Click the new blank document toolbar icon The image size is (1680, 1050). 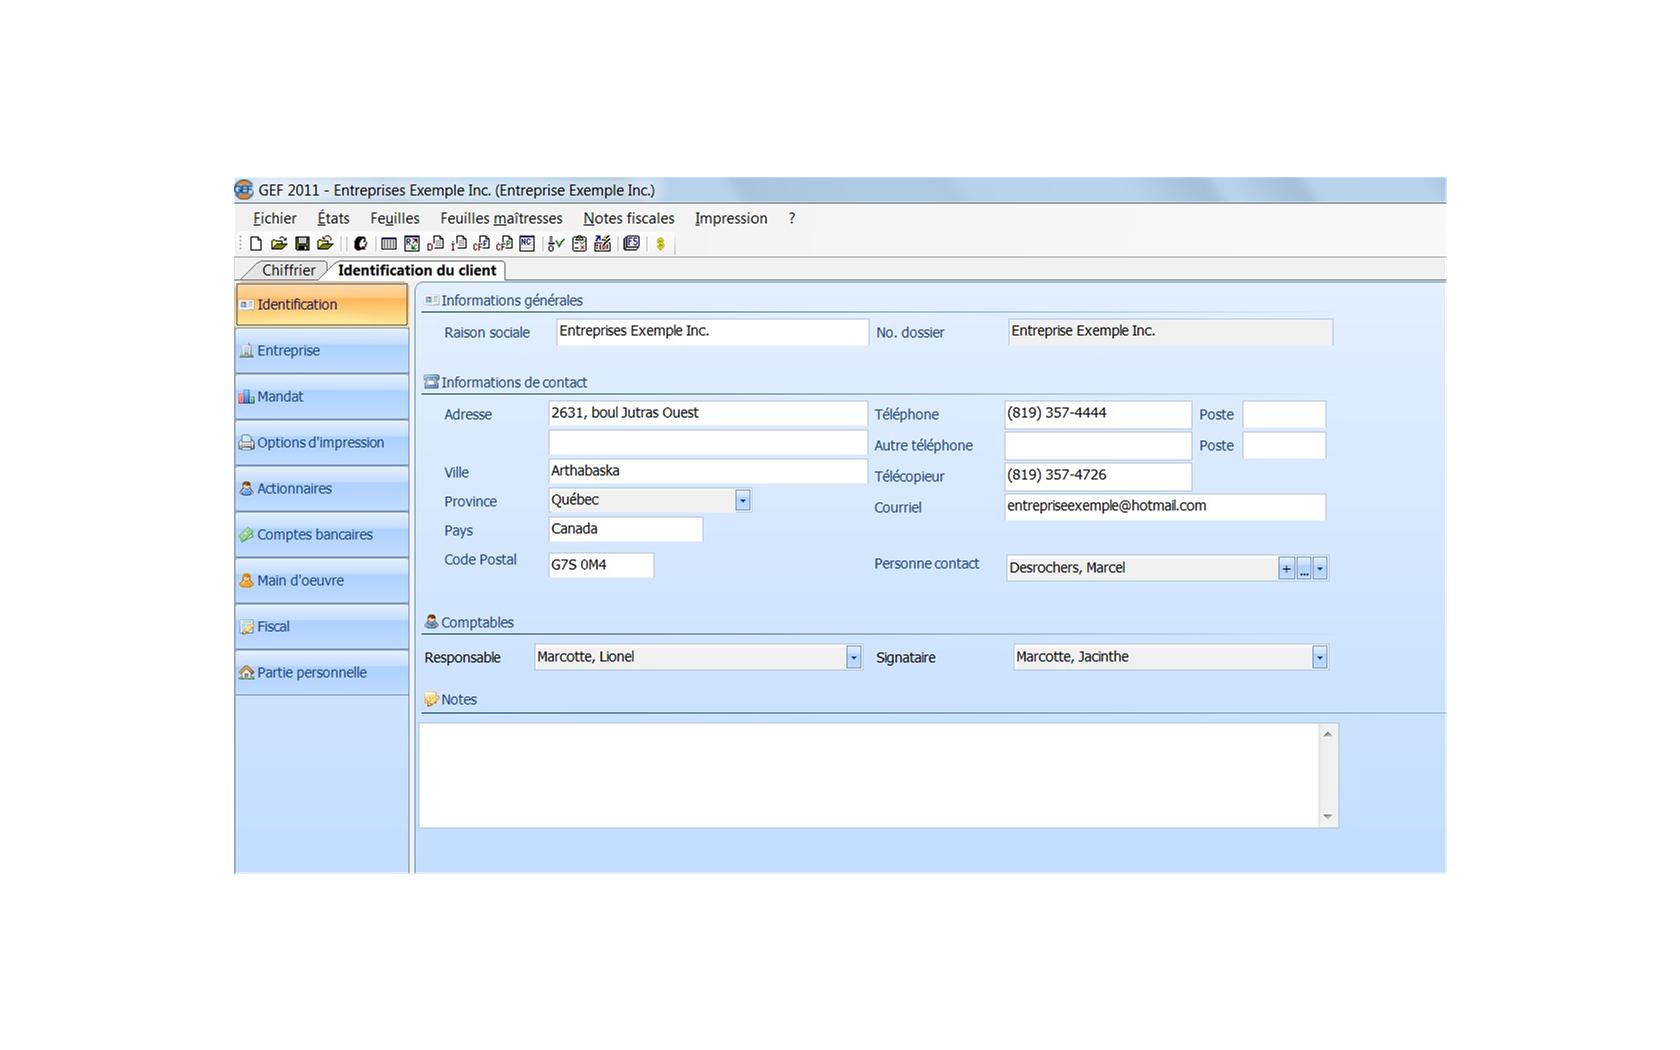point(256,243)
